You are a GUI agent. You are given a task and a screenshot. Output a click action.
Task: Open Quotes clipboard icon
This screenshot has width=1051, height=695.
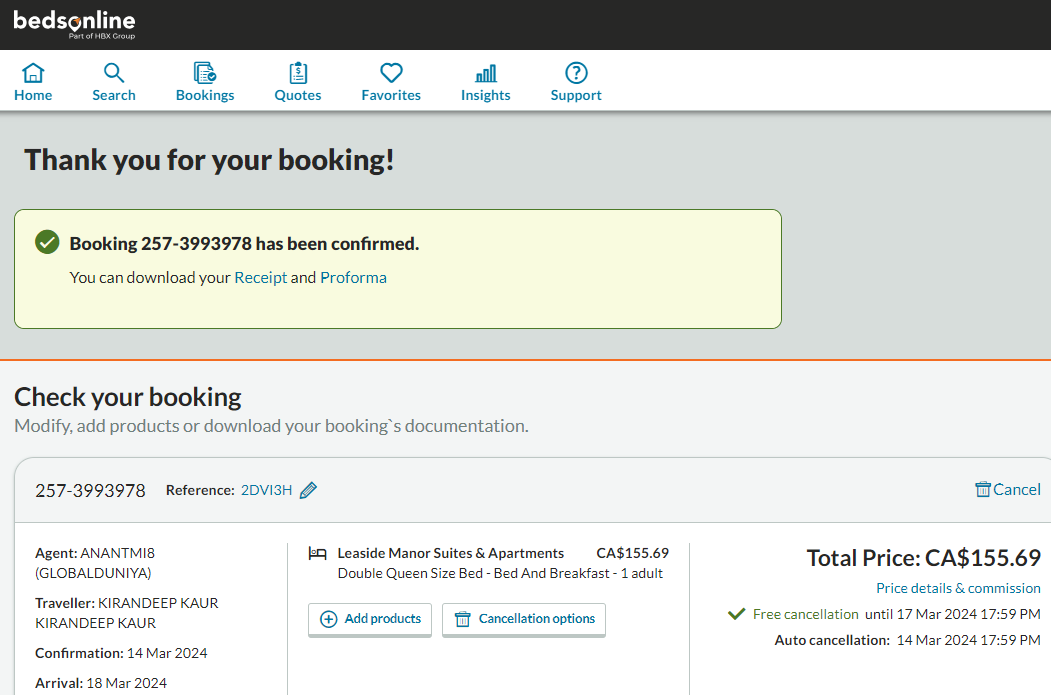point(298,73)
